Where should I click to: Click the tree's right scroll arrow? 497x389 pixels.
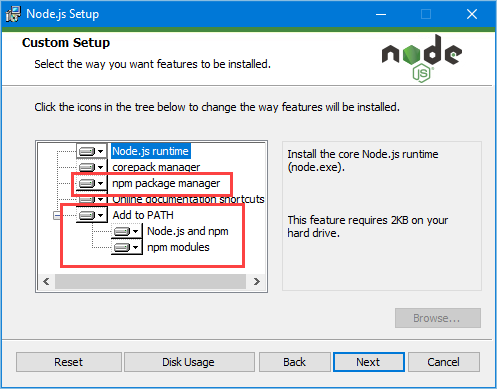click(x=256, y=282)
